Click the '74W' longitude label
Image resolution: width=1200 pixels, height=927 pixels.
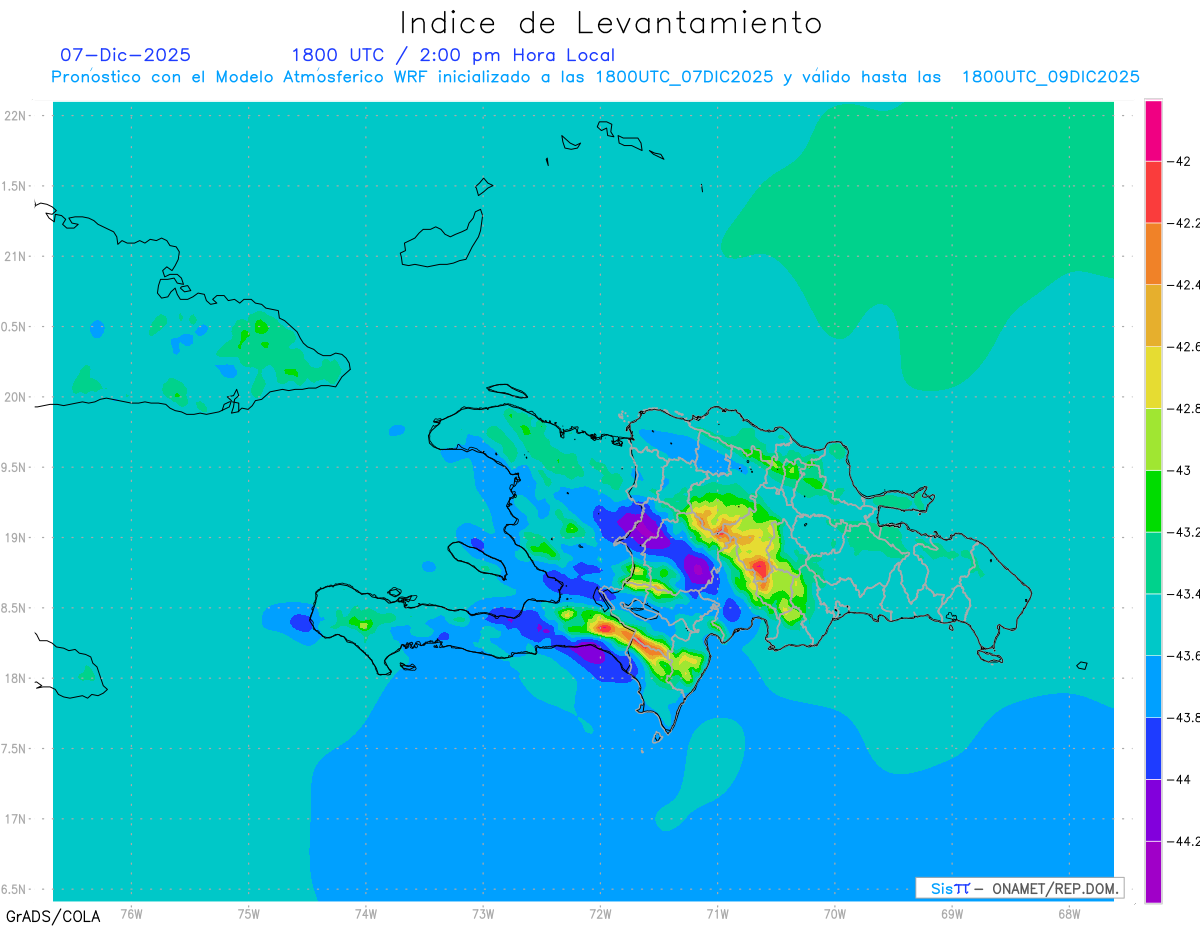366,912
